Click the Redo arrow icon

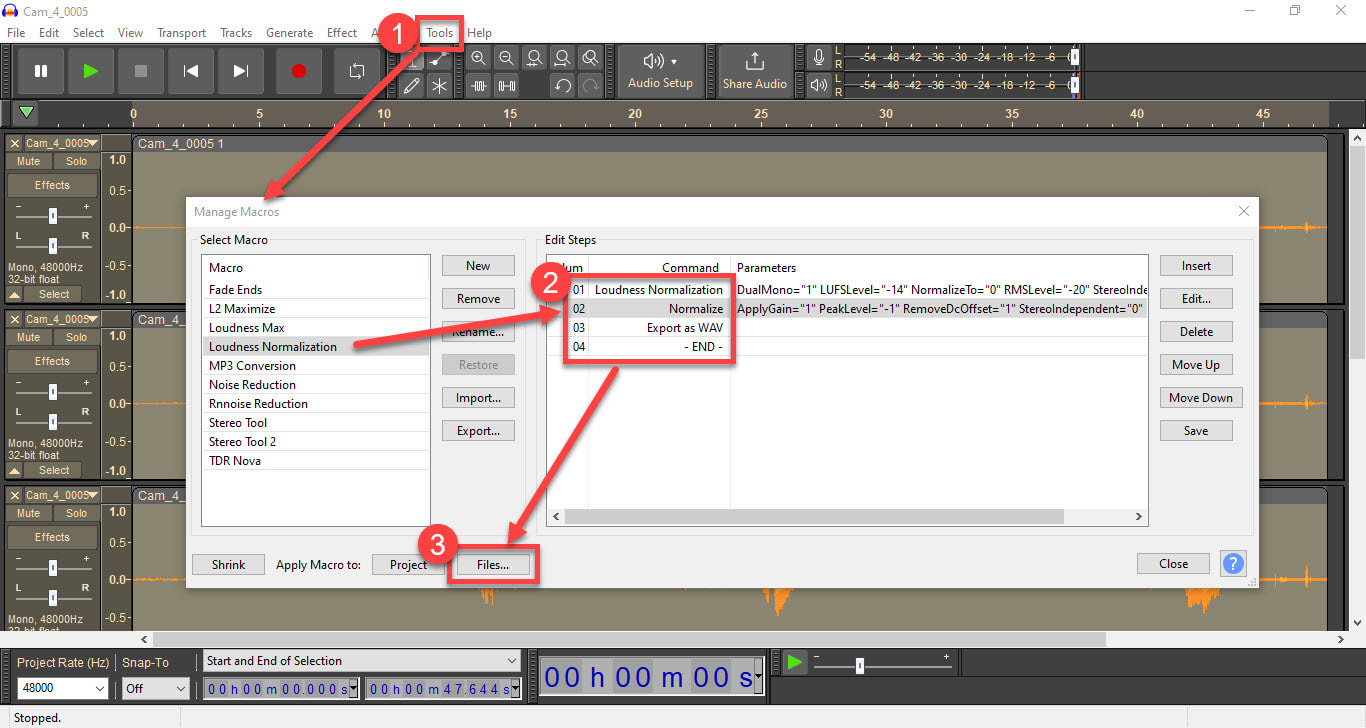591,86
